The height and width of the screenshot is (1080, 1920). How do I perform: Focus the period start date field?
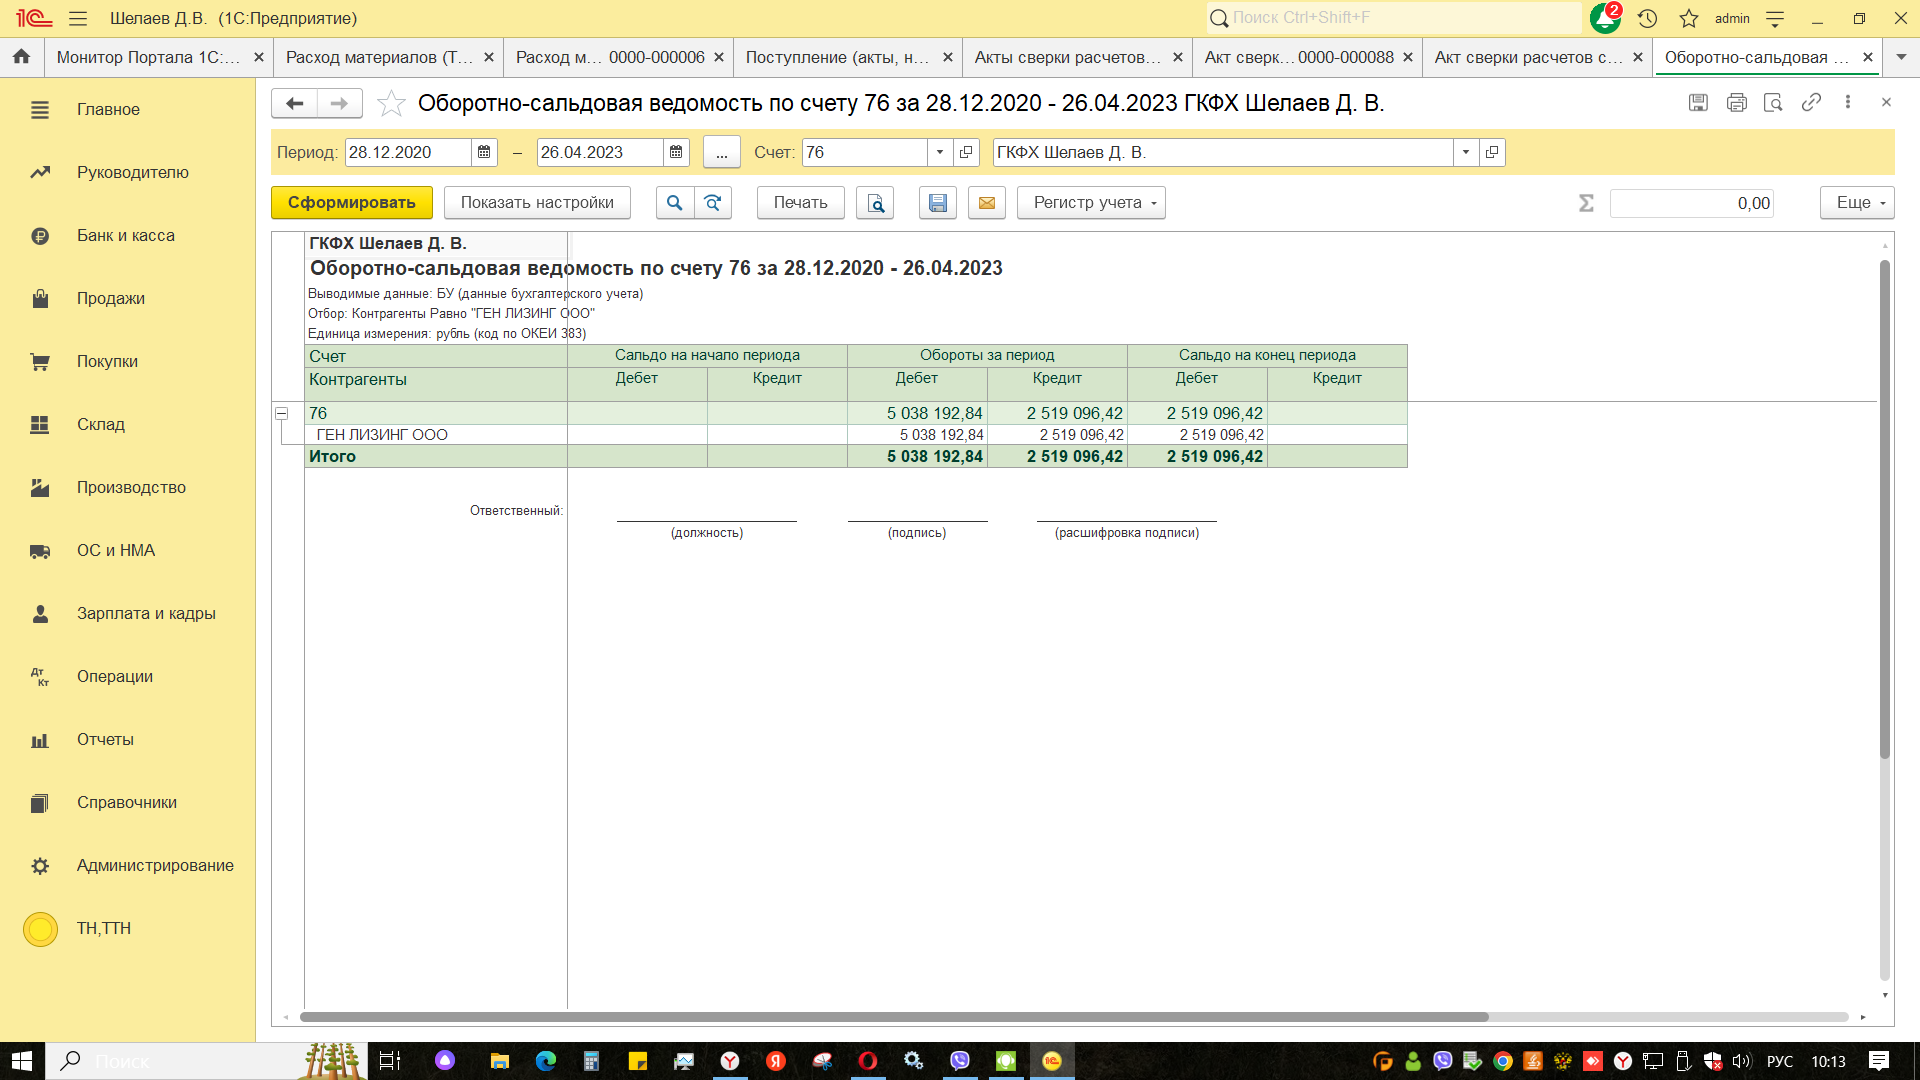[x=408, y=152]
